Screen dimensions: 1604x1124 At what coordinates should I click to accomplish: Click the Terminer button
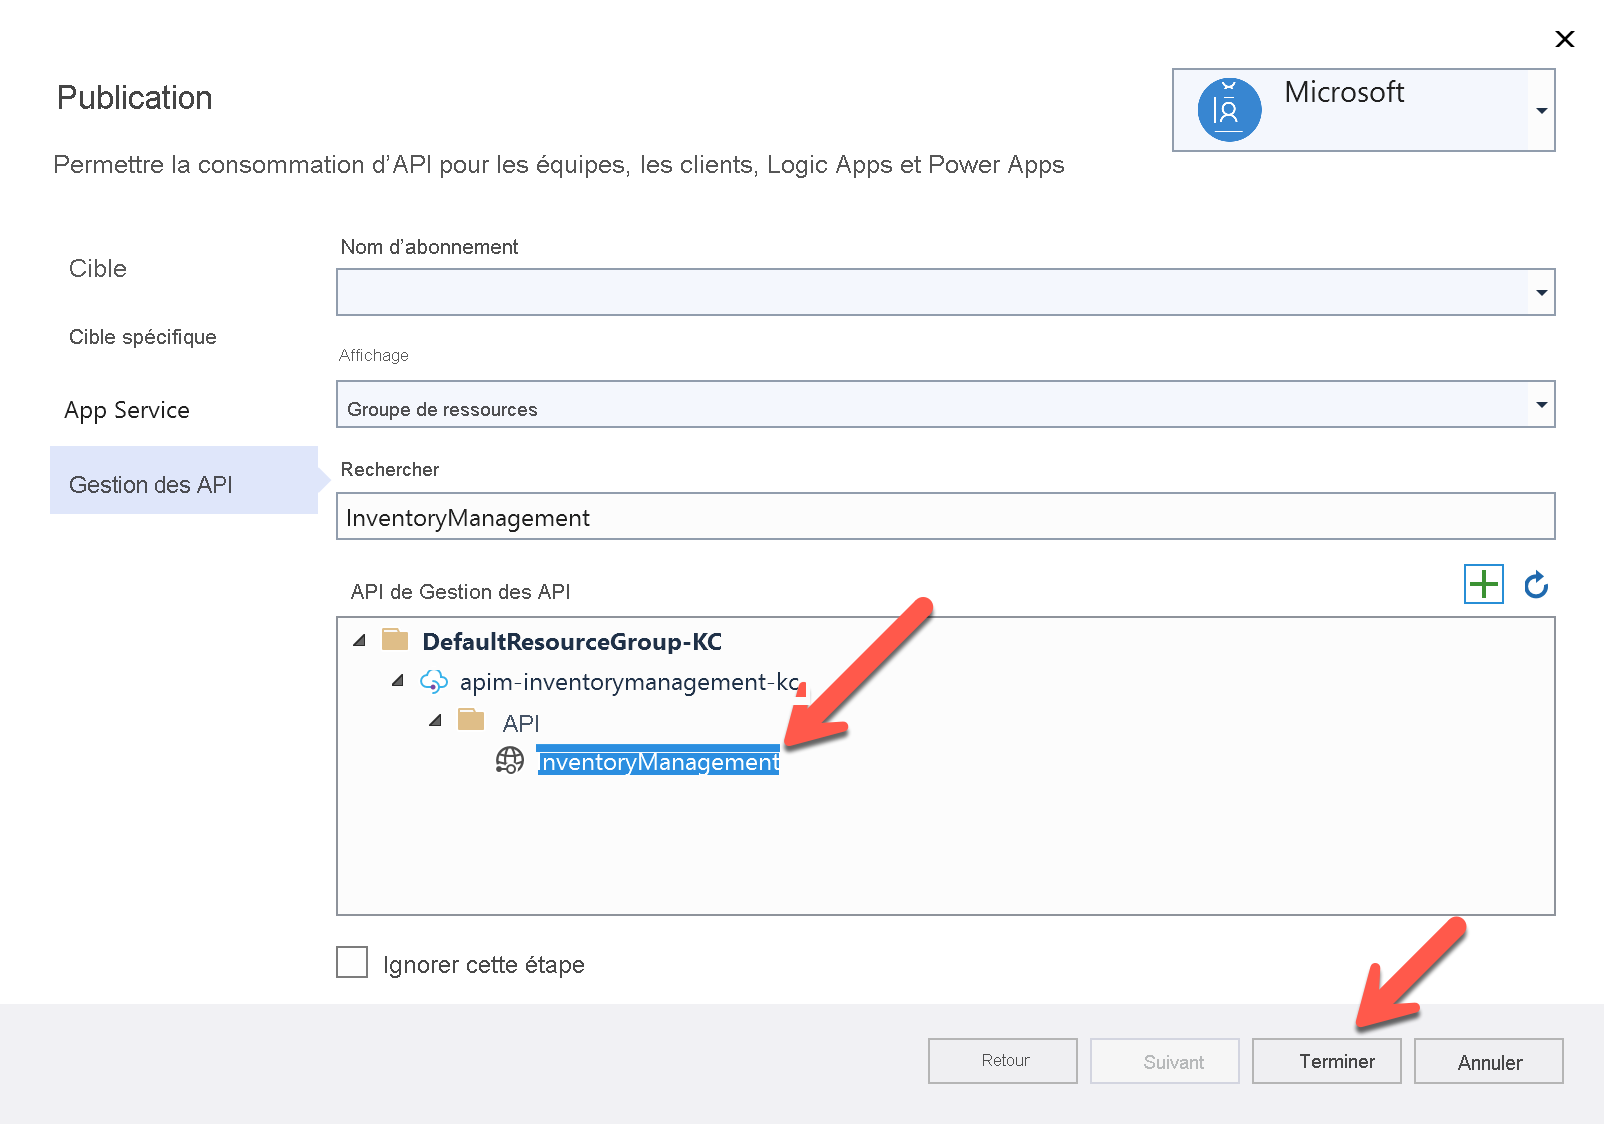click(x=1327, y=1061)
